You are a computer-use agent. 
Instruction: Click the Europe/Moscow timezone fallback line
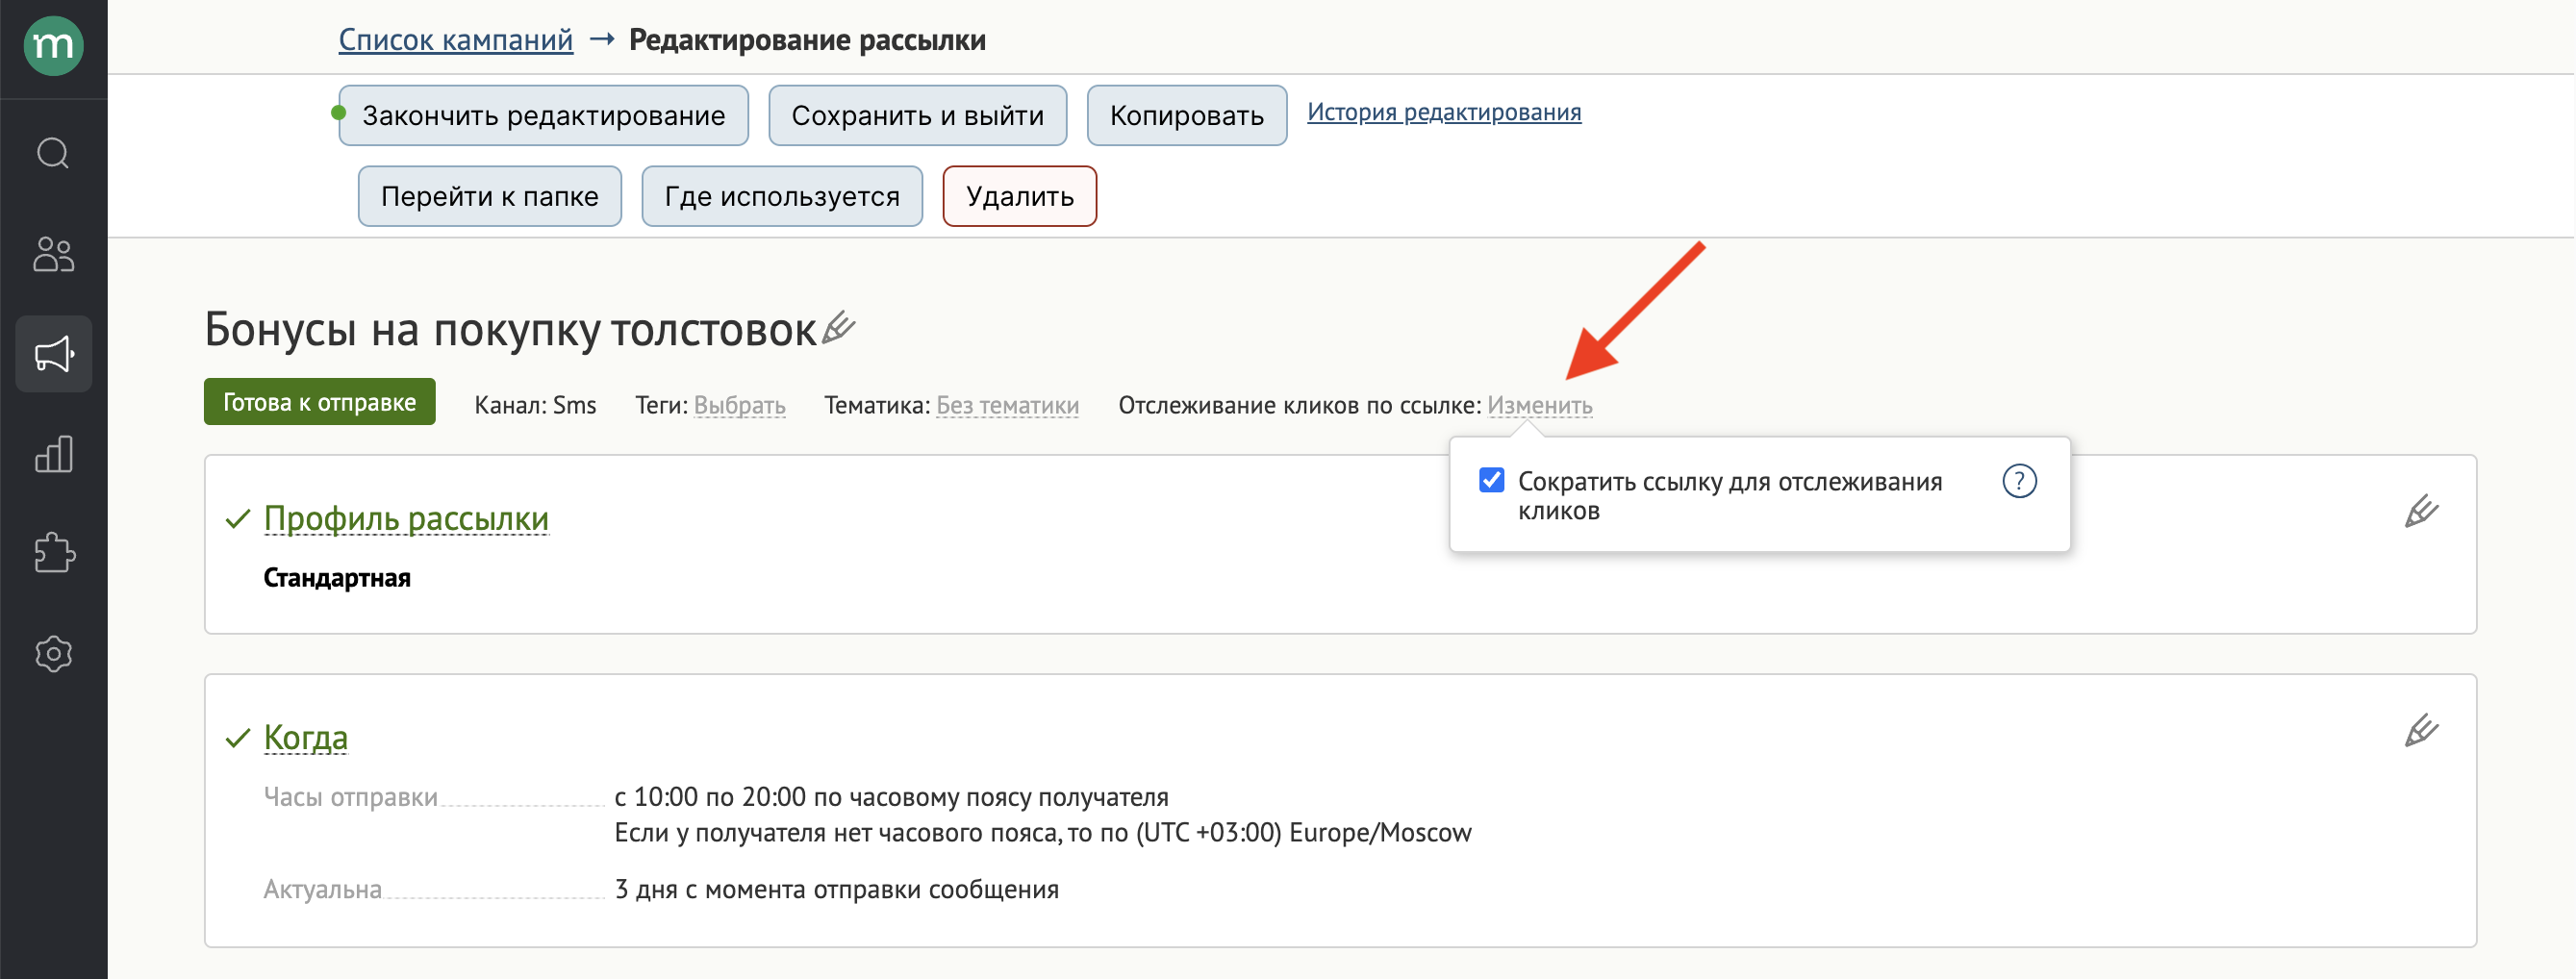pos(1043,833)
